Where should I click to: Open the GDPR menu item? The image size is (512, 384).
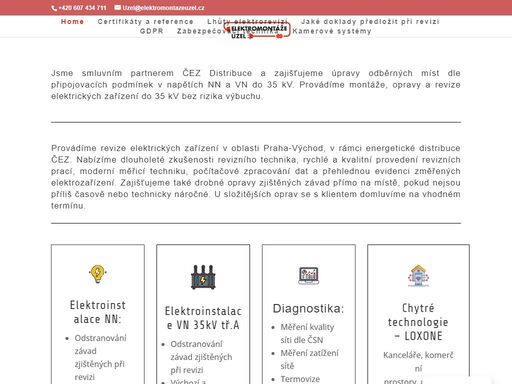152,31
